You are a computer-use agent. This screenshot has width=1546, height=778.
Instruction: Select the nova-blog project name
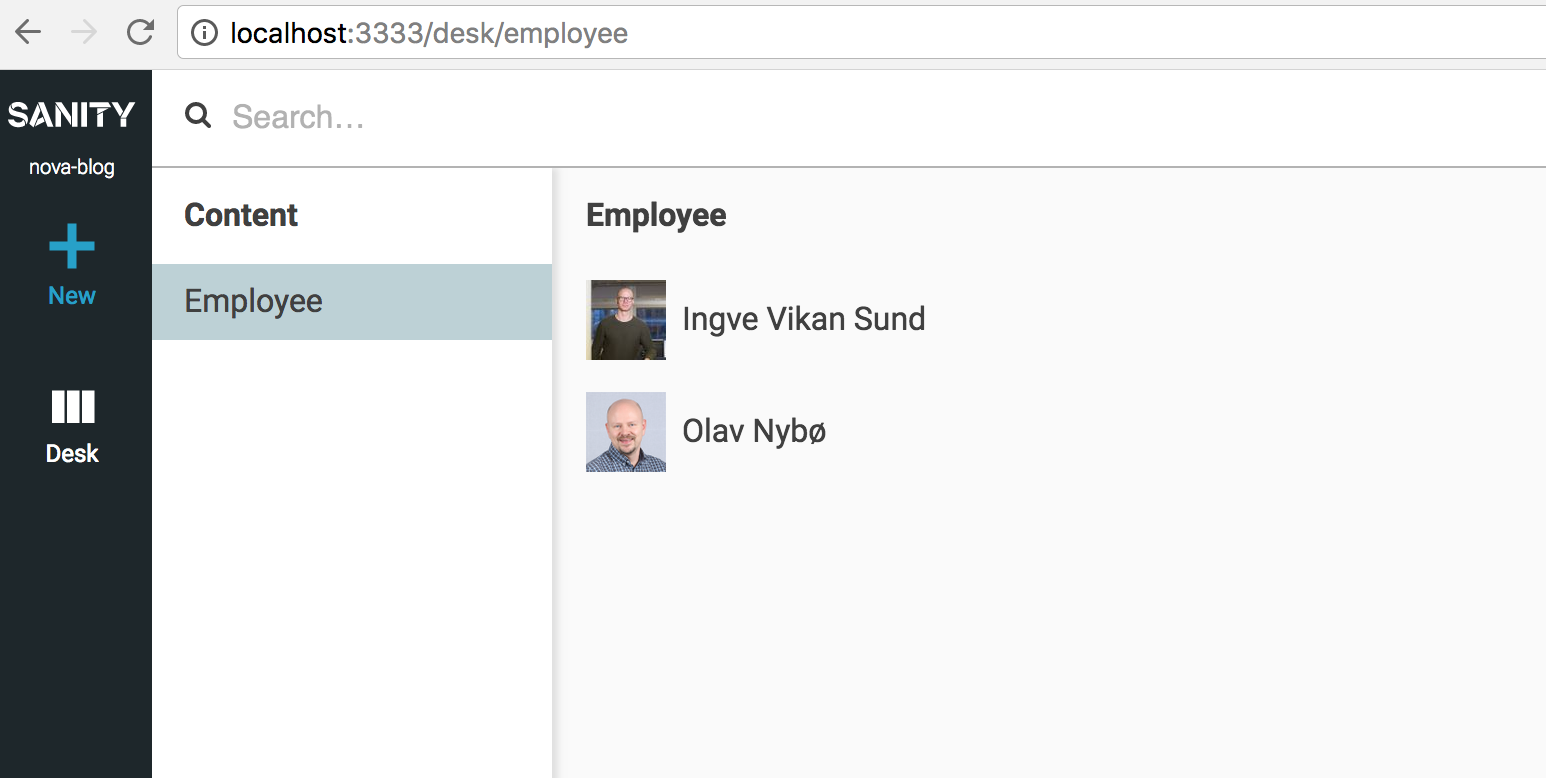(x=72, y=167)
